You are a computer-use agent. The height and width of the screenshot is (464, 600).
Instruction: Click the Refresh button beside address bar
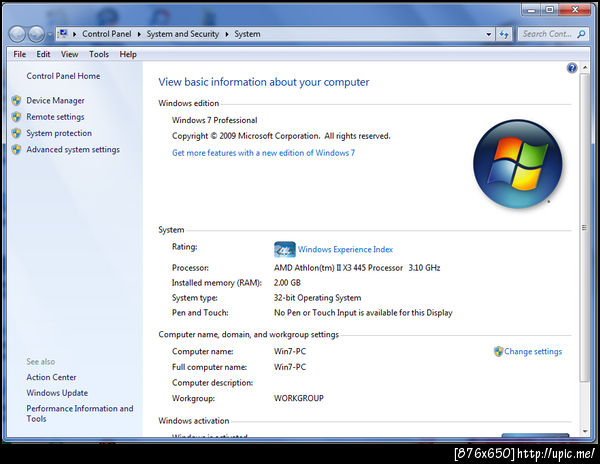(504, 34)
